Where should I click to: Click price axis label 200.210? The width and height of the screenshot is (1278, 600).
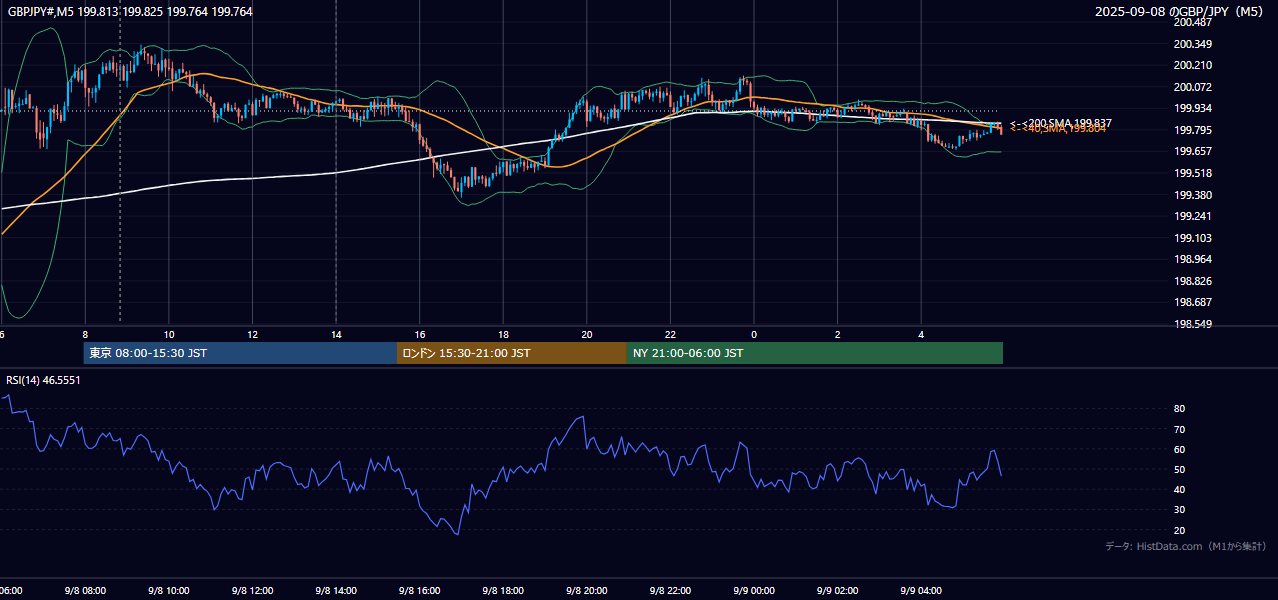coord(1192,65)
